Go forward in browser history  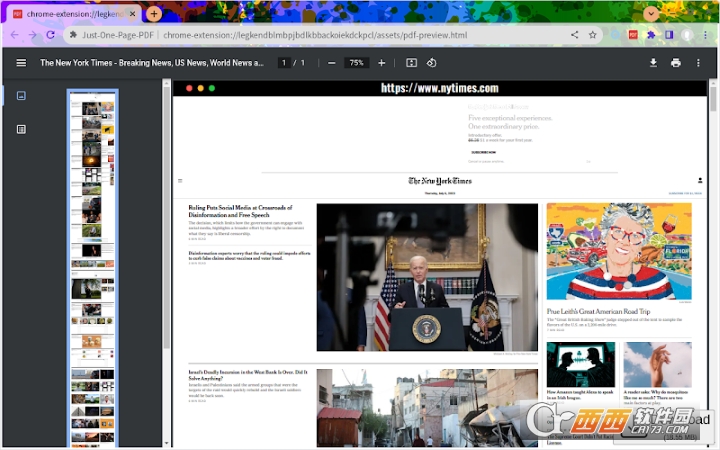point(33,35)
